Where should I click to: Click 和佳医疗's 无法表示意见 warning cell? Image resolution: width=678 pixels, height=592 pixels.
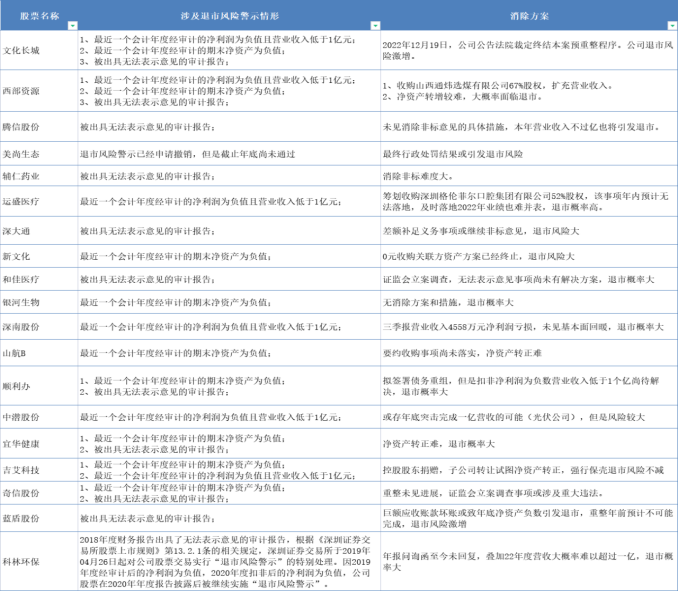click(x=229, y=279)
